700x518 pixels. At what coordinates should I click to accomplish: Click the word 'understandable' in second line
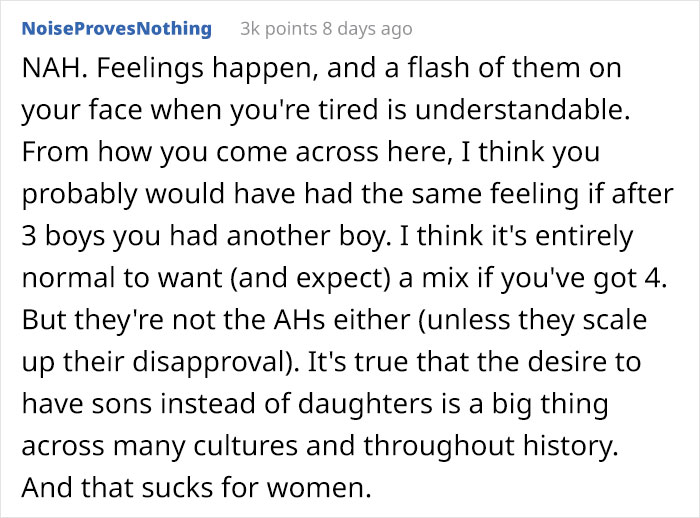coord(519,110)
